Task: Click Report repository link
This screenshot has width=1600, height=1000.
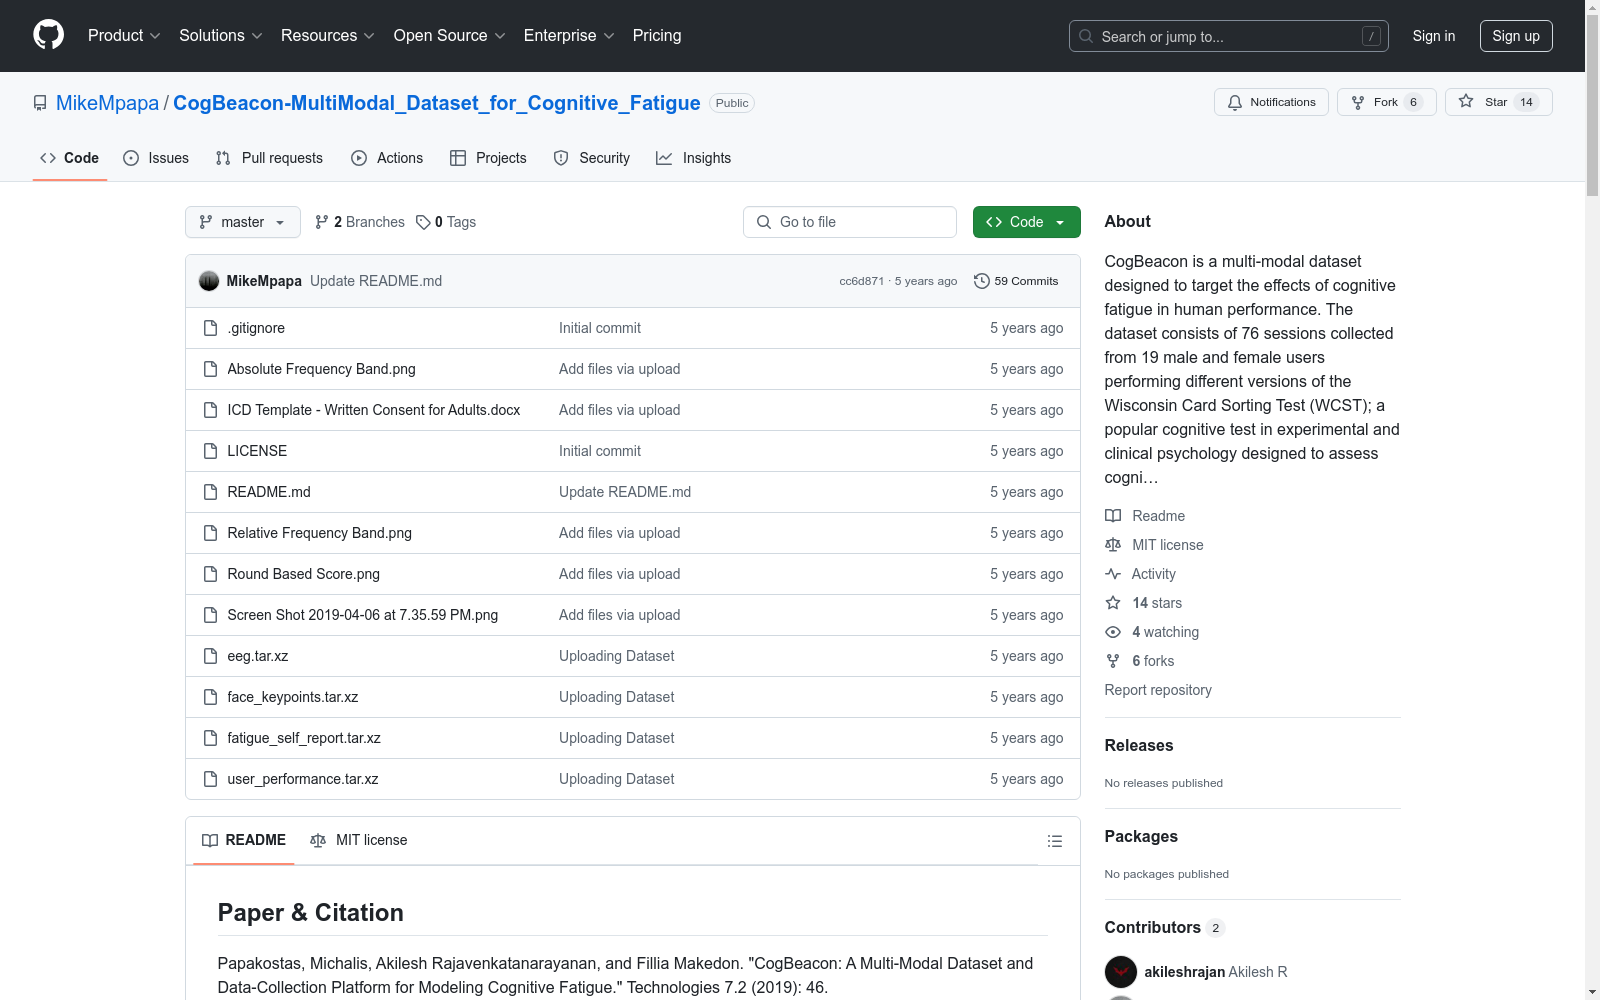Action: 1158,690
